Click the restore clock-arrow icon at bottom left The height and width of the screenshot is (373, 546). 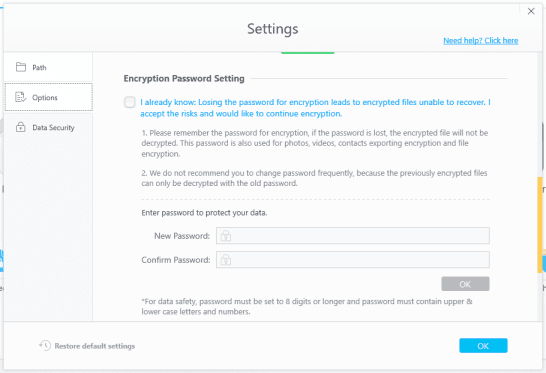[x=45, y=345]
